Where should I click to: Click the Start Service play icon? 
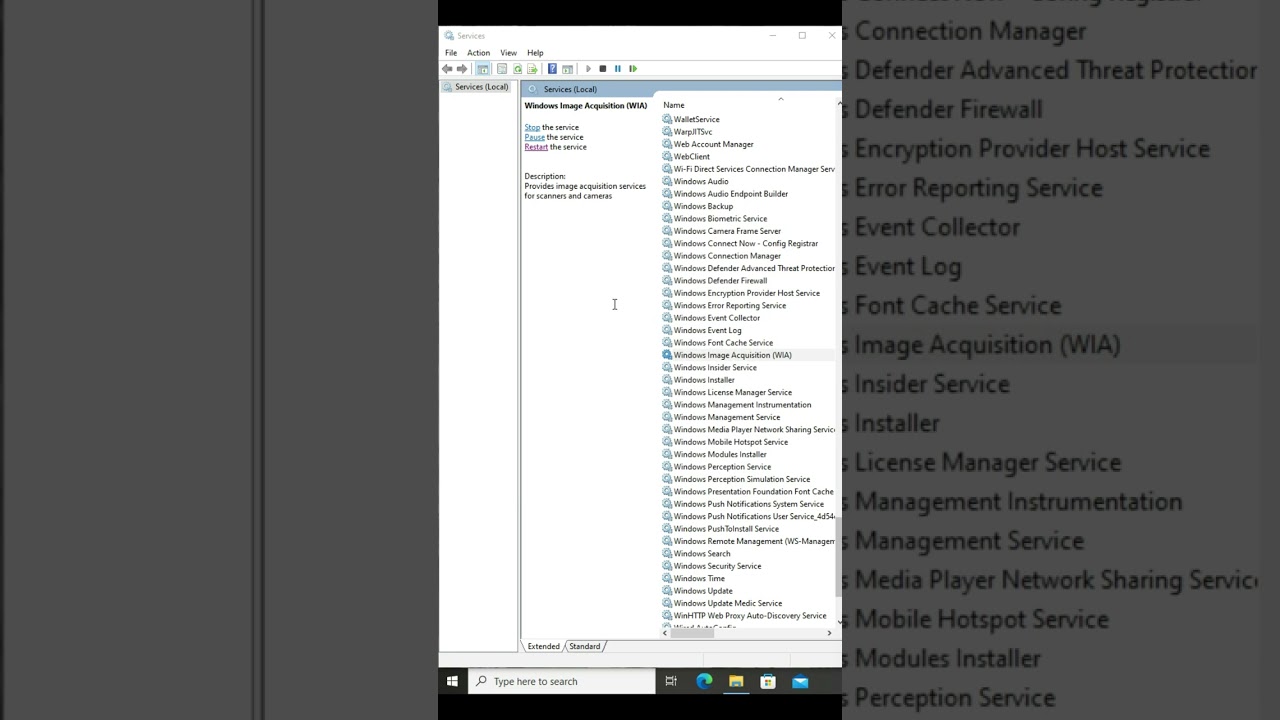[588, 69]
